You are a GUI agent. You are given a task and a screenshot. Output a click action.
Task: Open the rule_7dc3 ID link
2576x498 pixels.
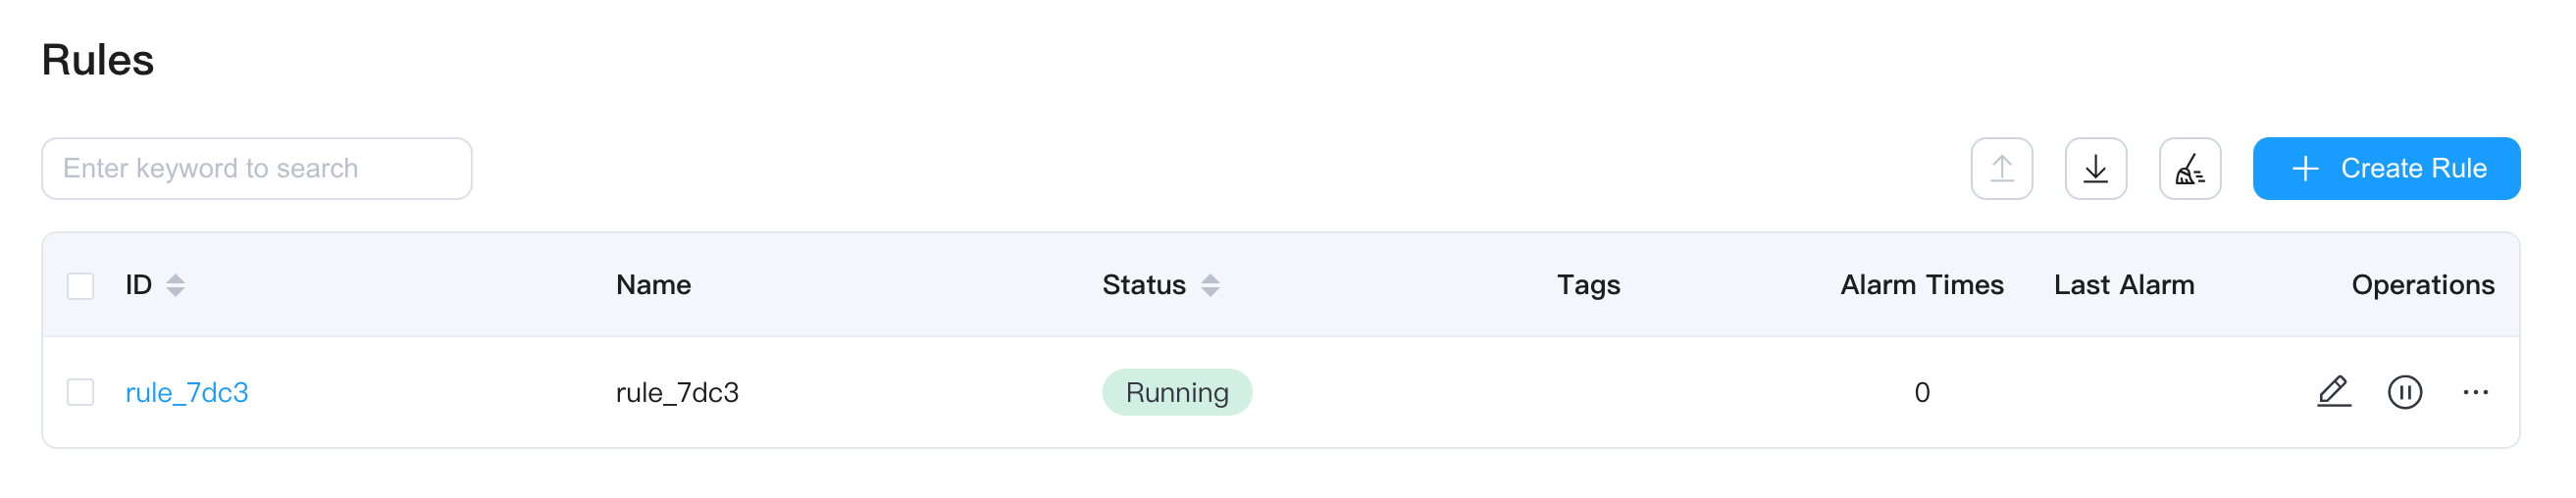pyautogui.click(x=187, y=392)
